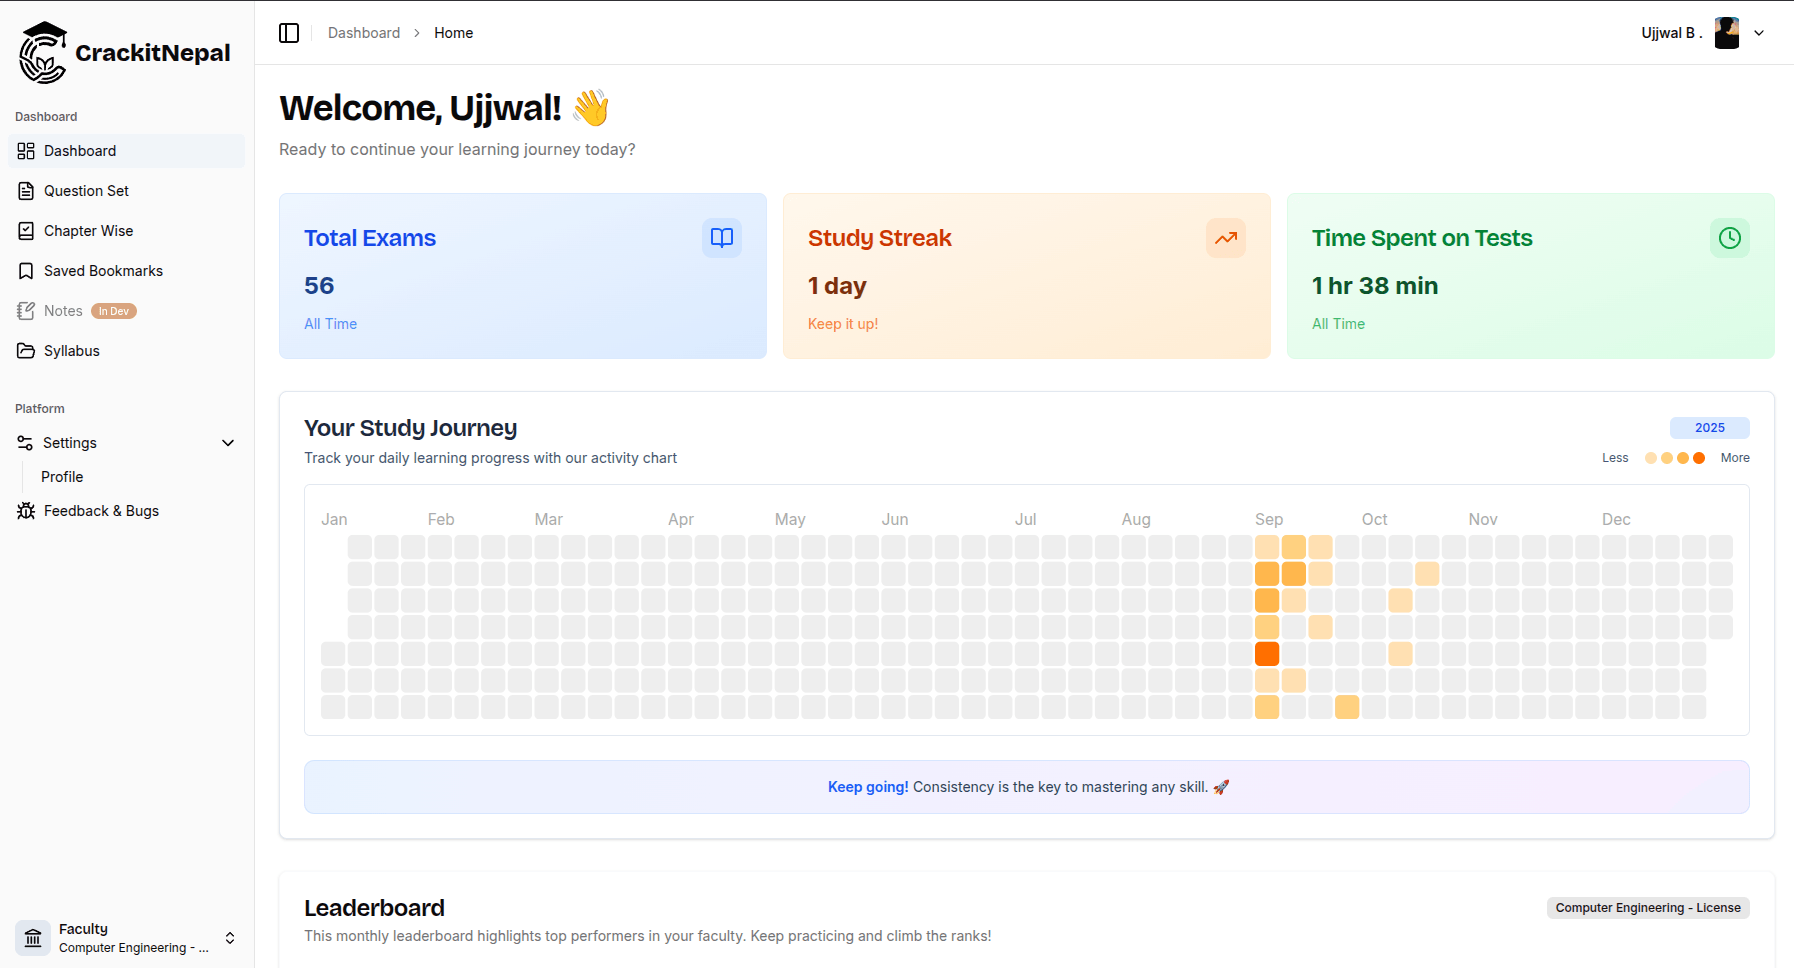
Task: Click the Feedback & Bugs bug icon
Action: coord(25,510)
